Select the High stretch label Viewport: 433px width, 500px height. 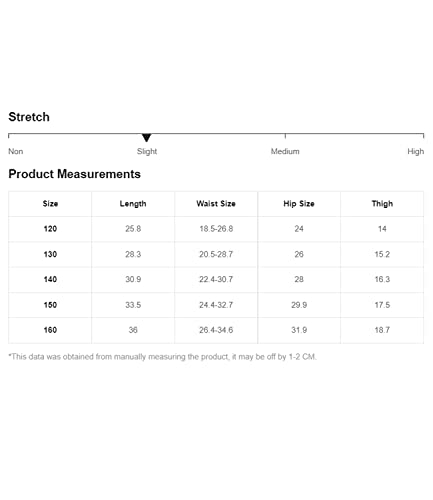click(416, 152)
